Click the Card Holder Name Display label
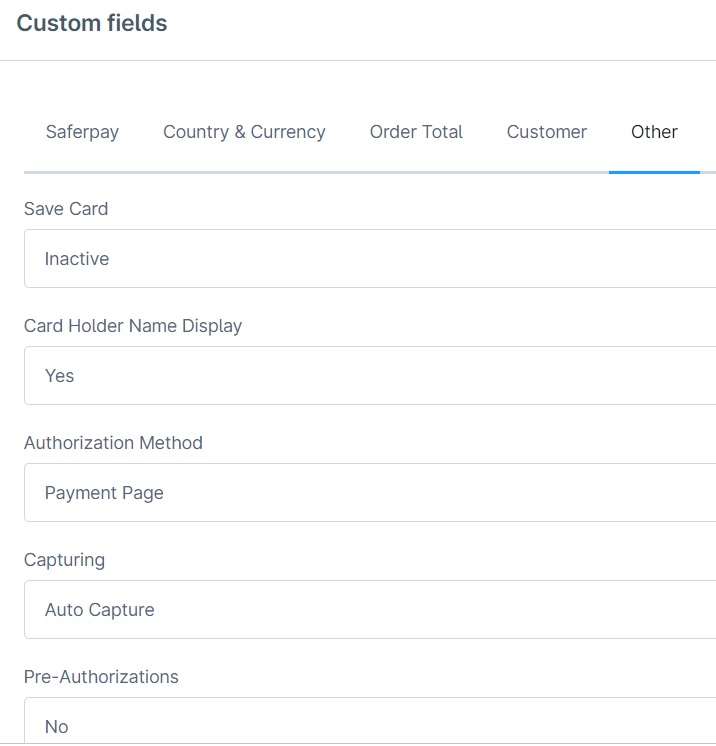This screenshot has height=746, width=716. pyautogui.click(x=133, y=326)
